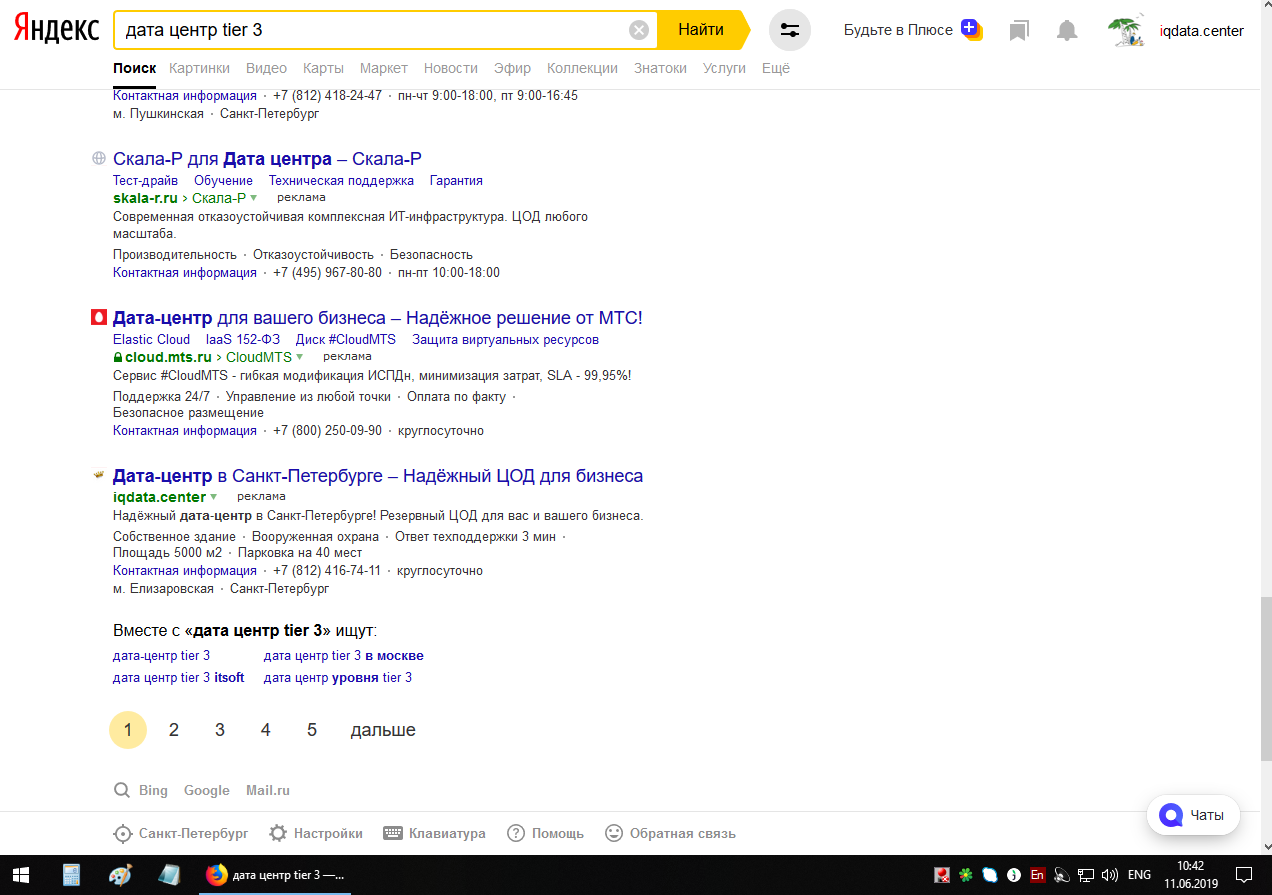The image size is (1272, 895).
Task: Open the taskbar clock showing 10:42
Action: [1190, 875]
